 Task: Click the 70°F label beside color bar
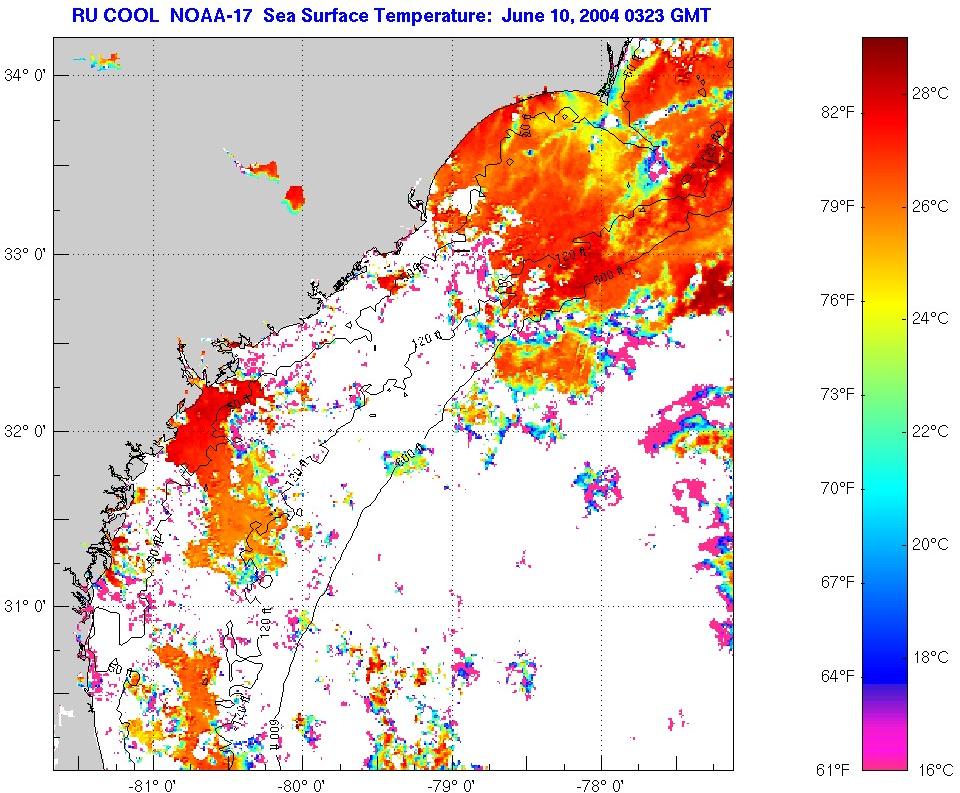tap(837, 488)
